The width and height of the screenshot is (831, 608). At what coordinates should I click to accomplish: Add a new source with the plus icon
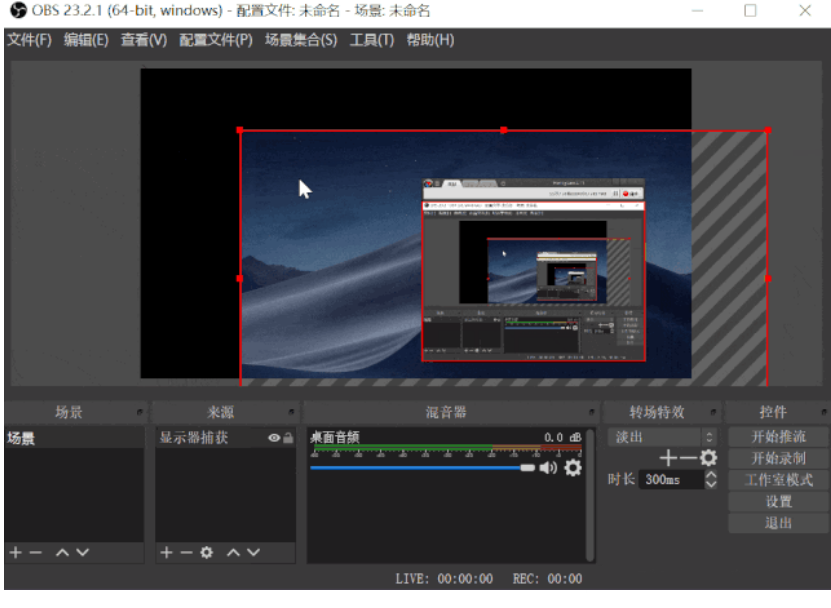pyautogui.click(x=166, y=552)
